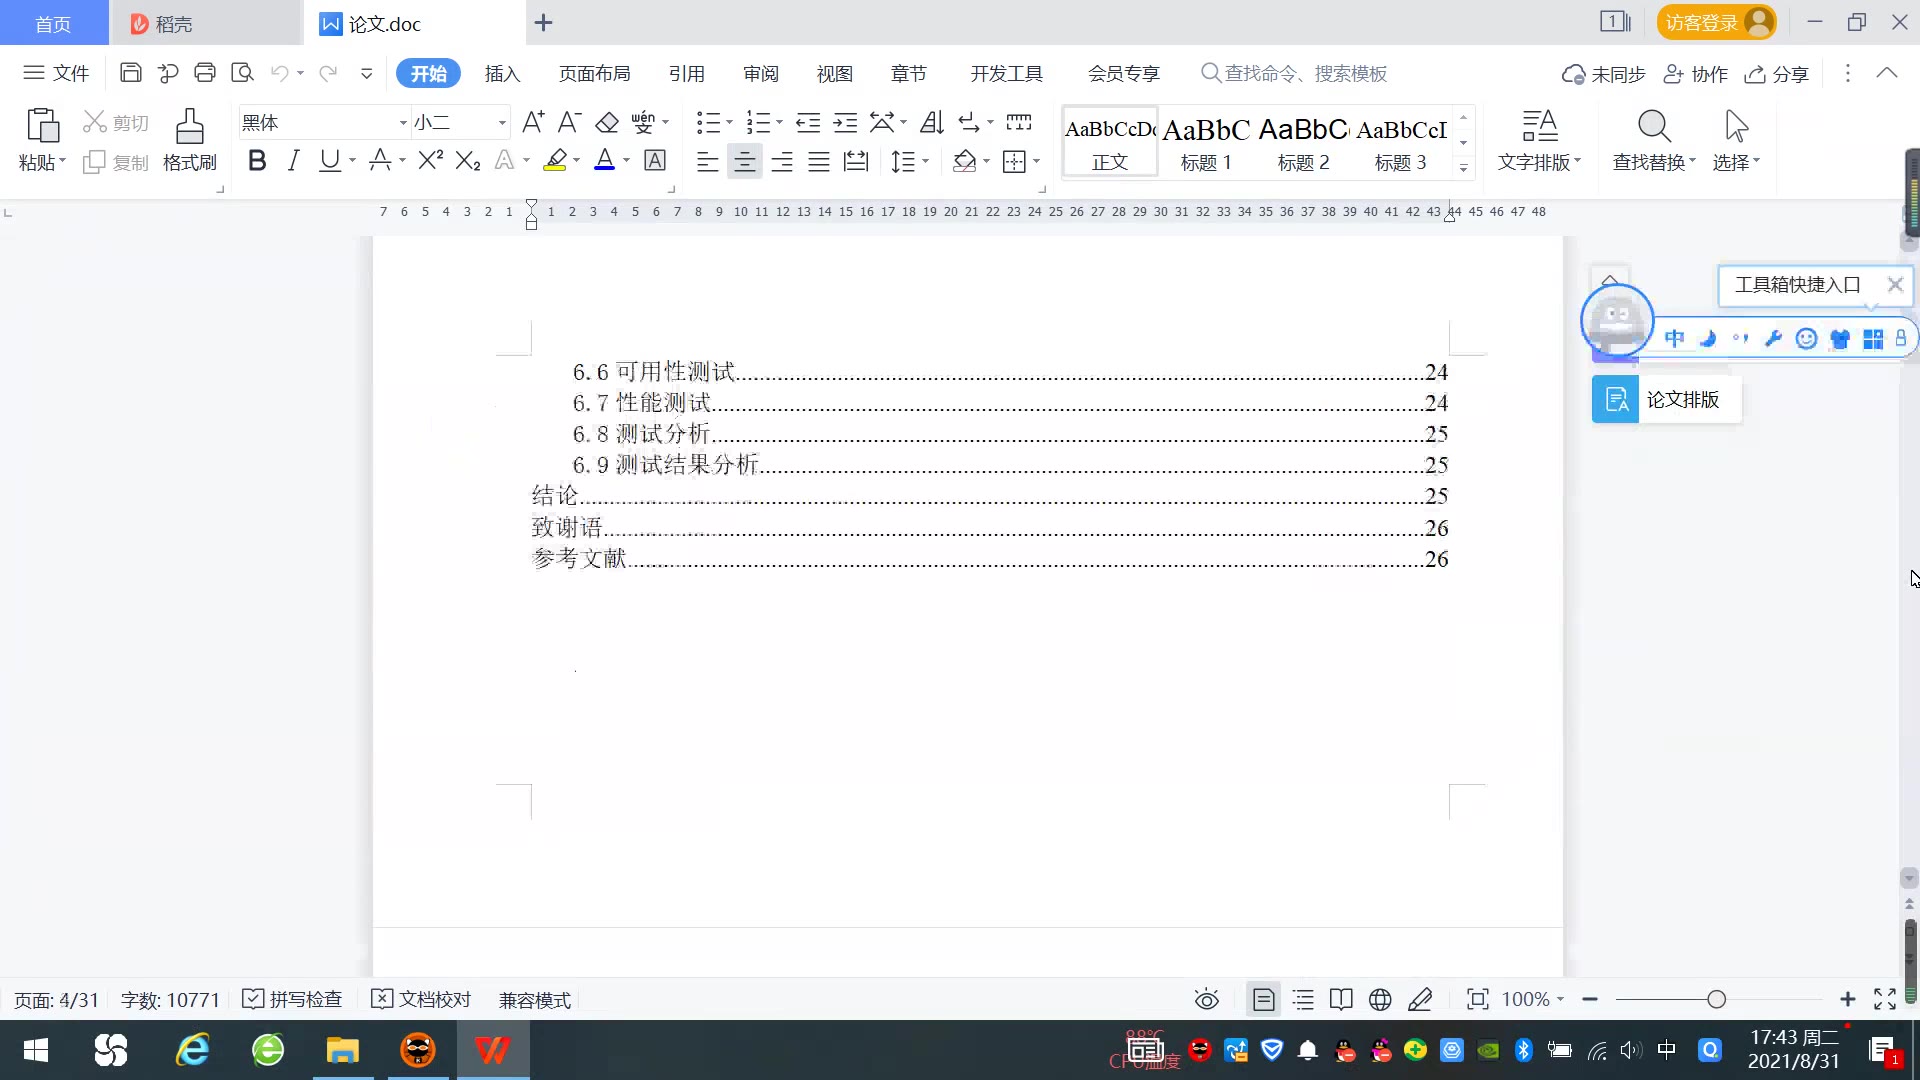Decrease font size with A- icon
The height and width of the screenshot is (1080, 1920).
tap(570, 122)
